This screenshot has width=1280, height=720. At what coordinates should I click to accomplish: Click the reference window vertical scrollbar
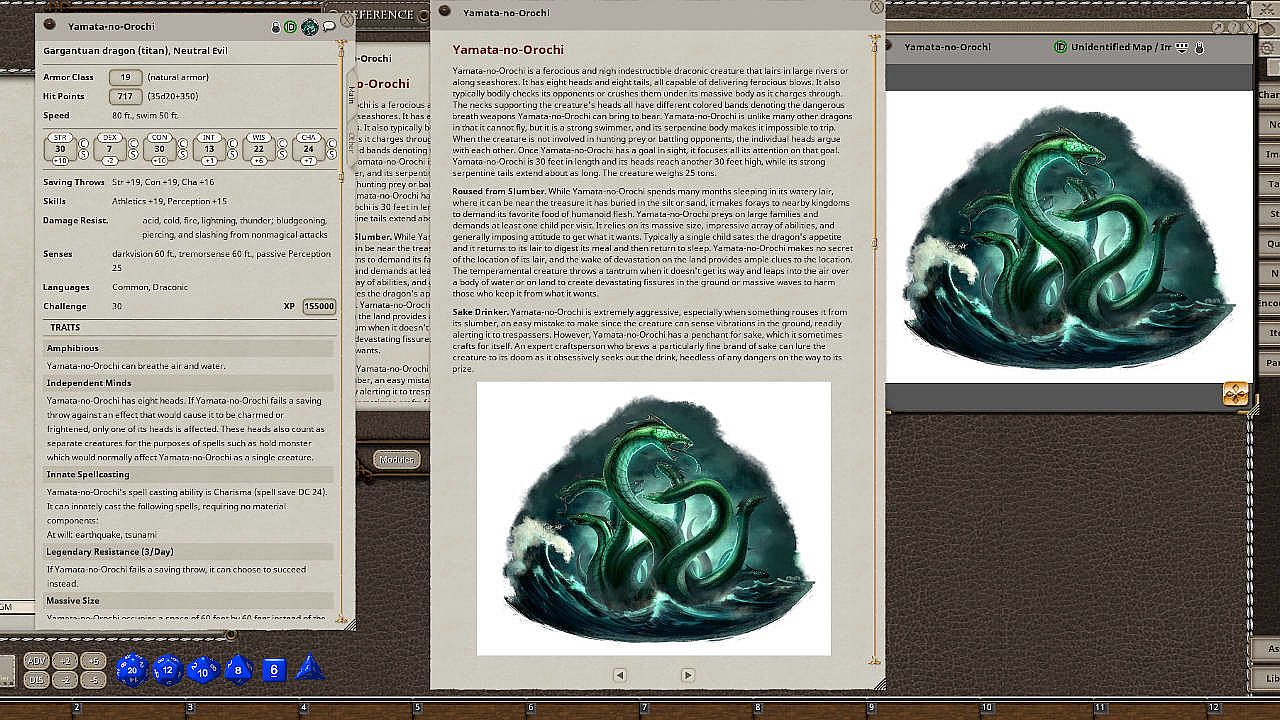pyautogui.click(x=875, y=350)
